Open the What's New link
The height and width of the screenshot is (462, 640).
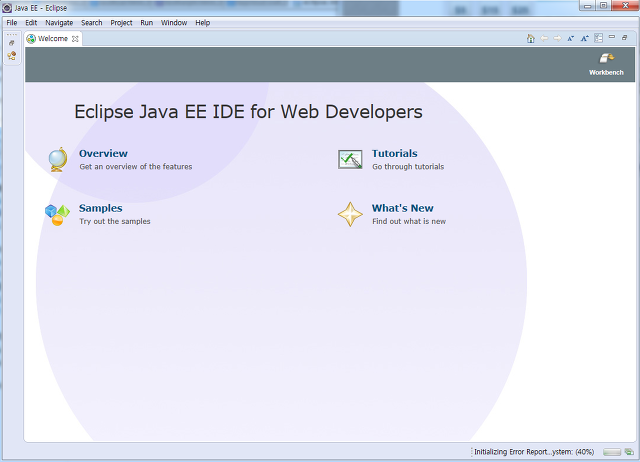pos(402,208)
